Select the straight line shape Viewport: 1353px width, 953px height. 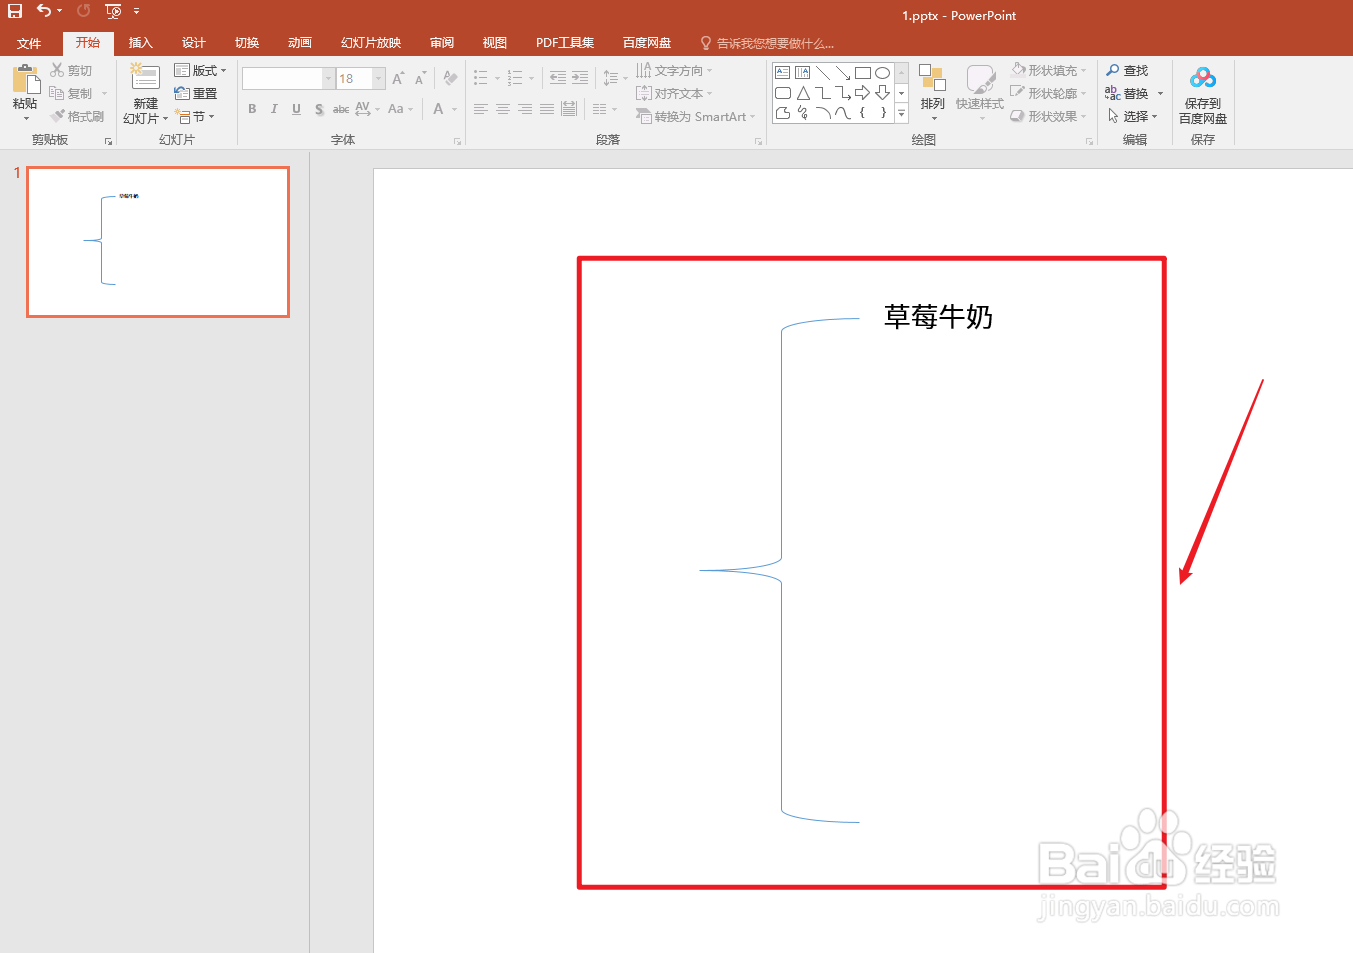[x=823, y=73]
